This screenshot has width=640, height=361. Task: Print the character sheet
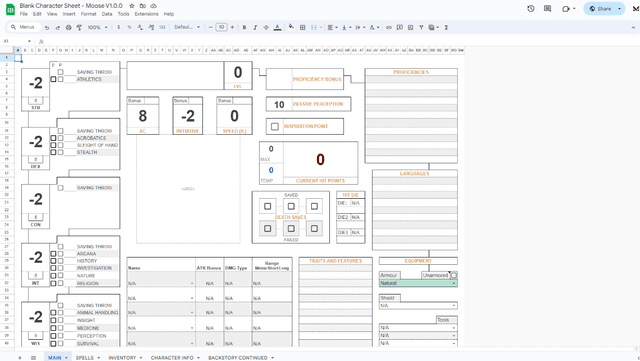coord(69,27)
